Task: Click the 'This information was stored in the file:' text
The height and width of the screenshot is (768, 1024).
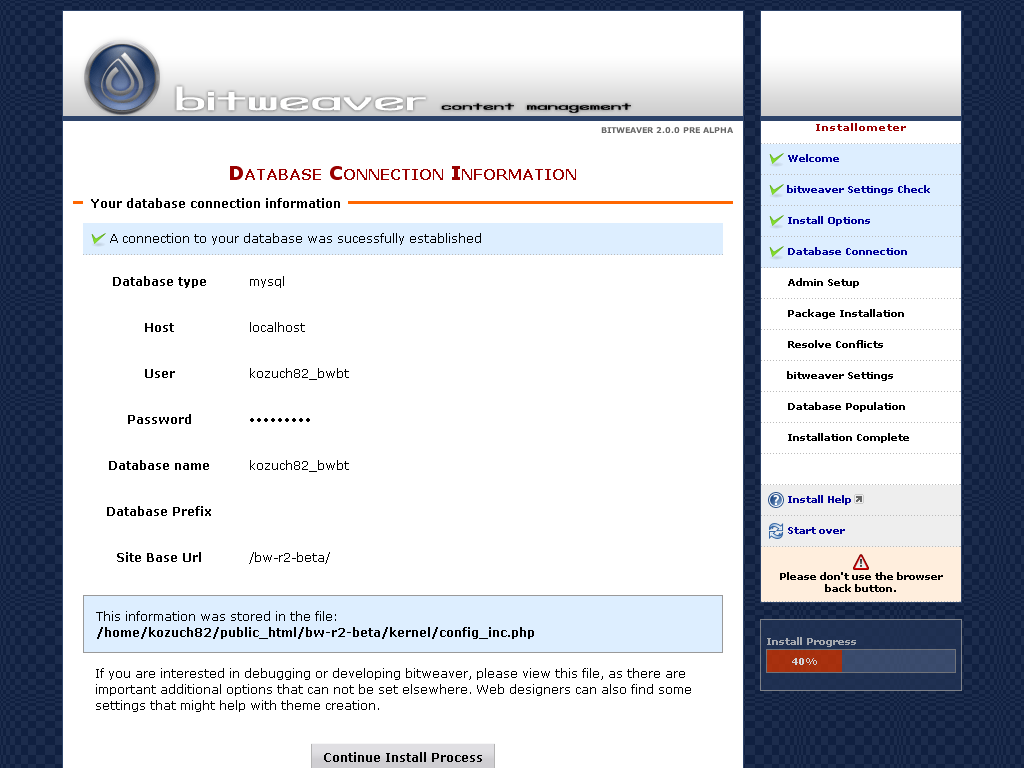Action: coord(216,616)
